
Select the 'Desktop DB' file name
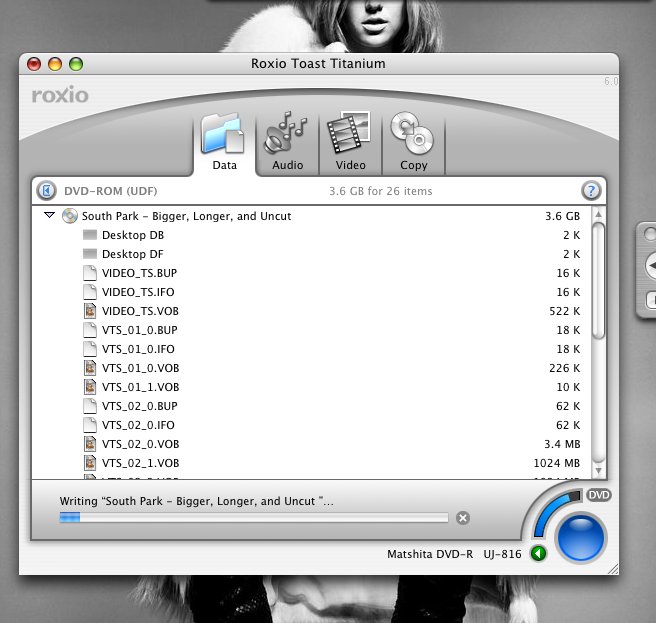point(133,235)
